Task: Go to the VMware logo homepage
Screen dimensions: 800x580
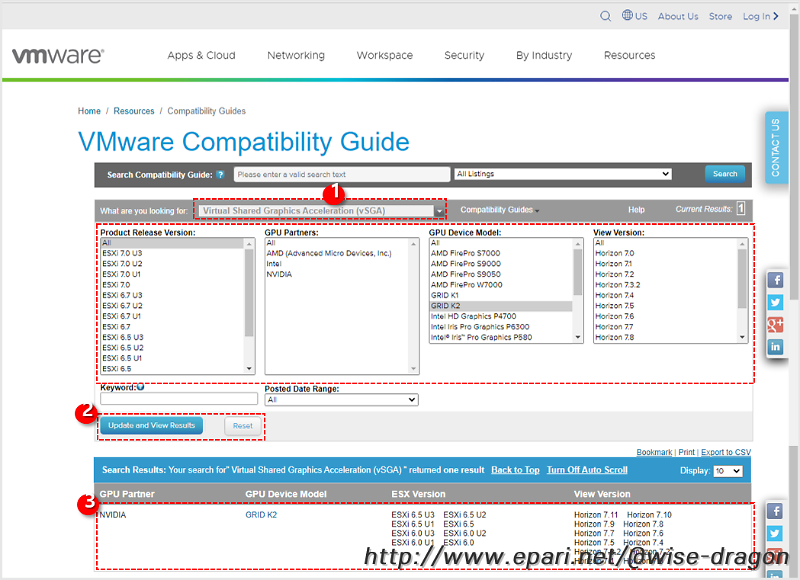Action: 58,55
